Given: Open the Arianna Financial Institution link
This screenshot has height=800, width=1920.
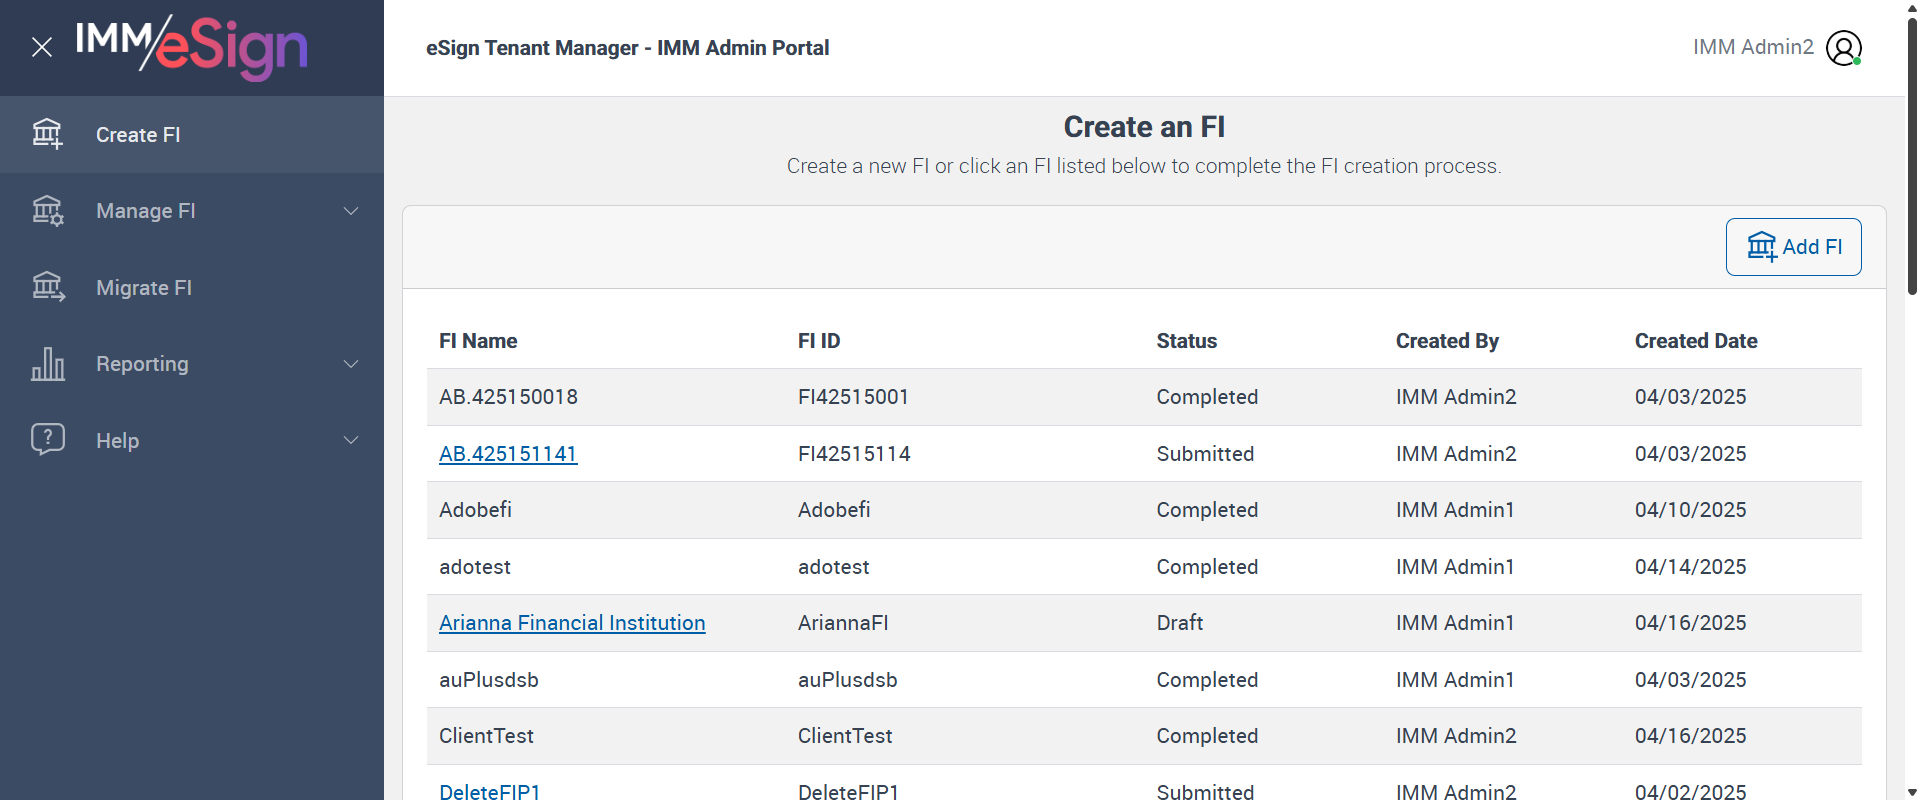Looking at the screenshot, I should [x=572, y=623].
